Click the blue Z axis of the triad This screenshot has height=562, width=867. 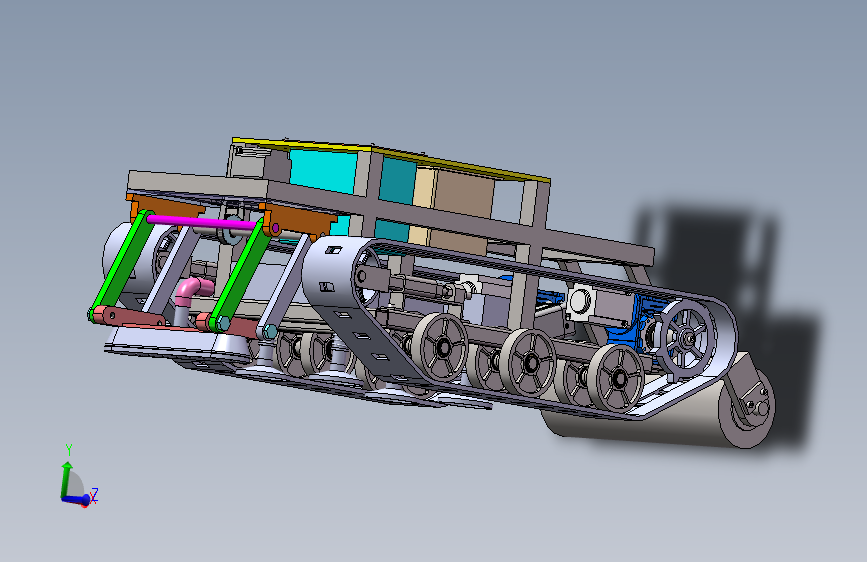point(76,499)
